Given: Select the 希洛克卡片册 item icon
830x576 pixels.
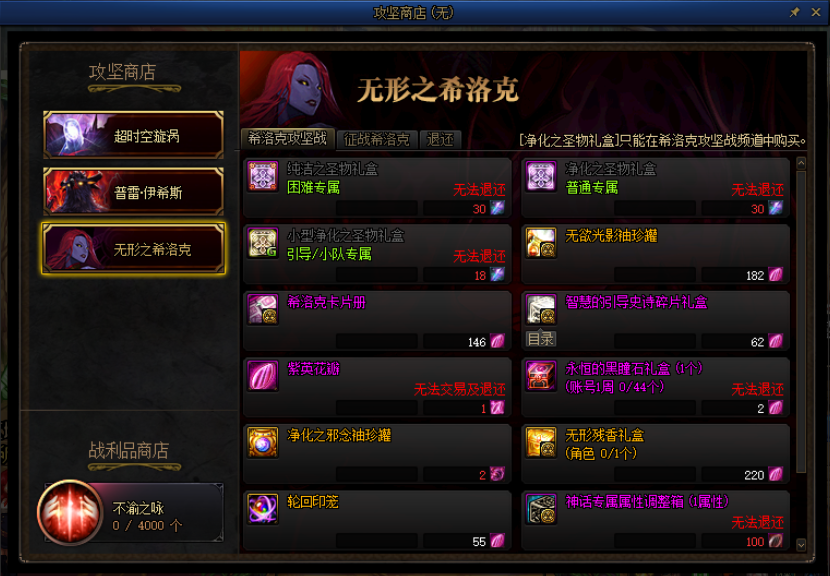Looking at the screenshot, I should pyautogui.click(x=263, y=310).
